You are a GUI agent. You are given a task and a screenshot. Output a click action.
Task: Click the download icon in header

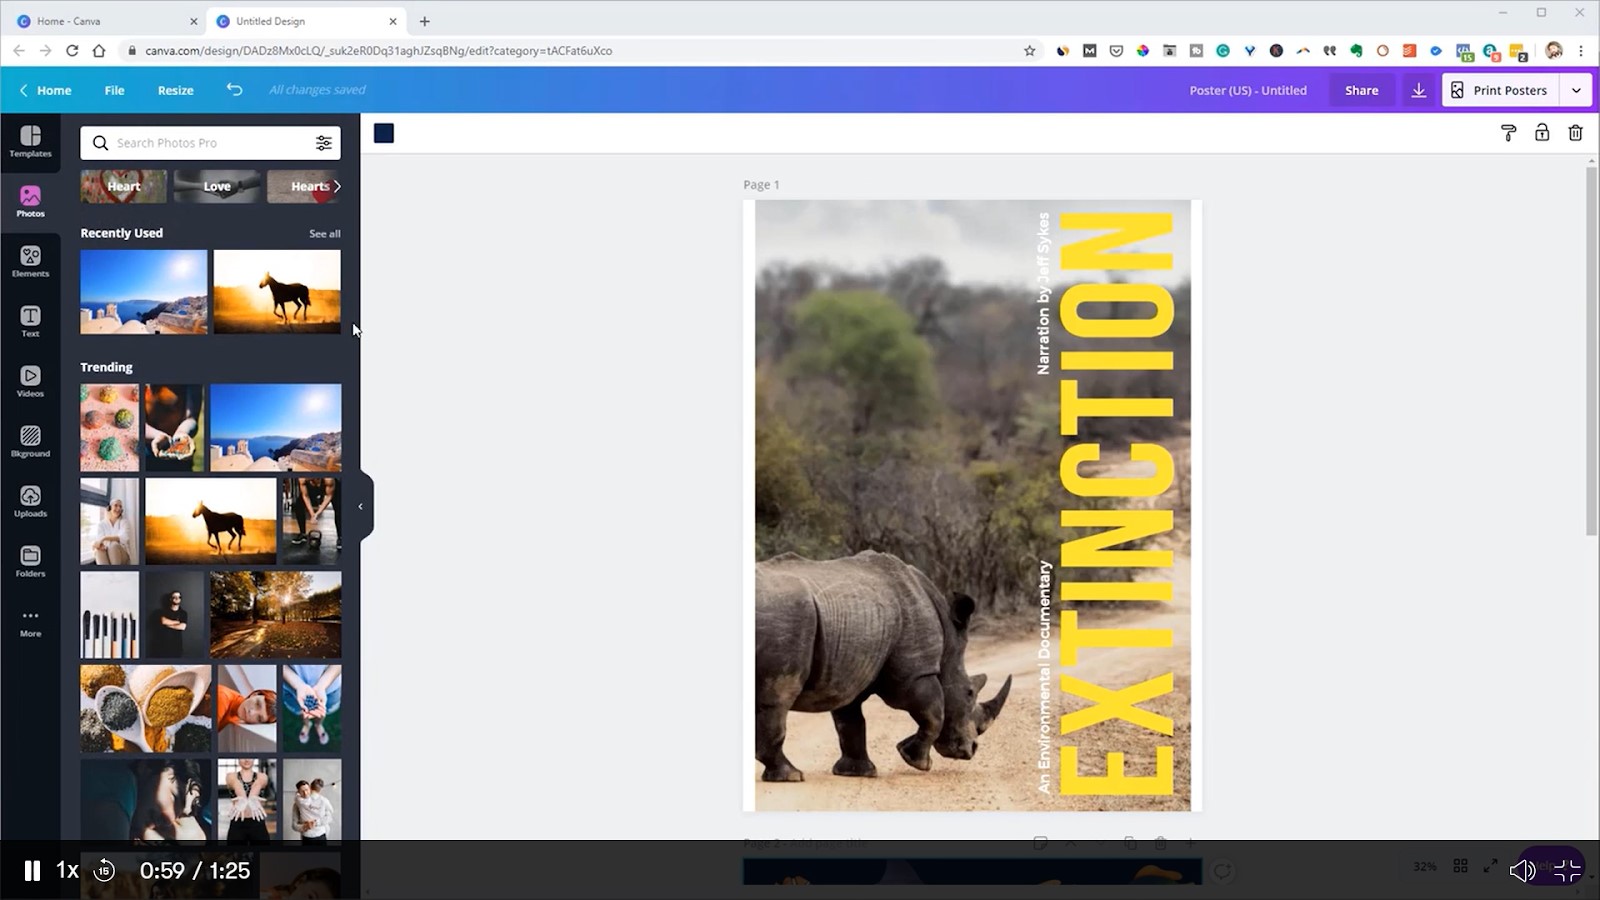point(1418,90)
